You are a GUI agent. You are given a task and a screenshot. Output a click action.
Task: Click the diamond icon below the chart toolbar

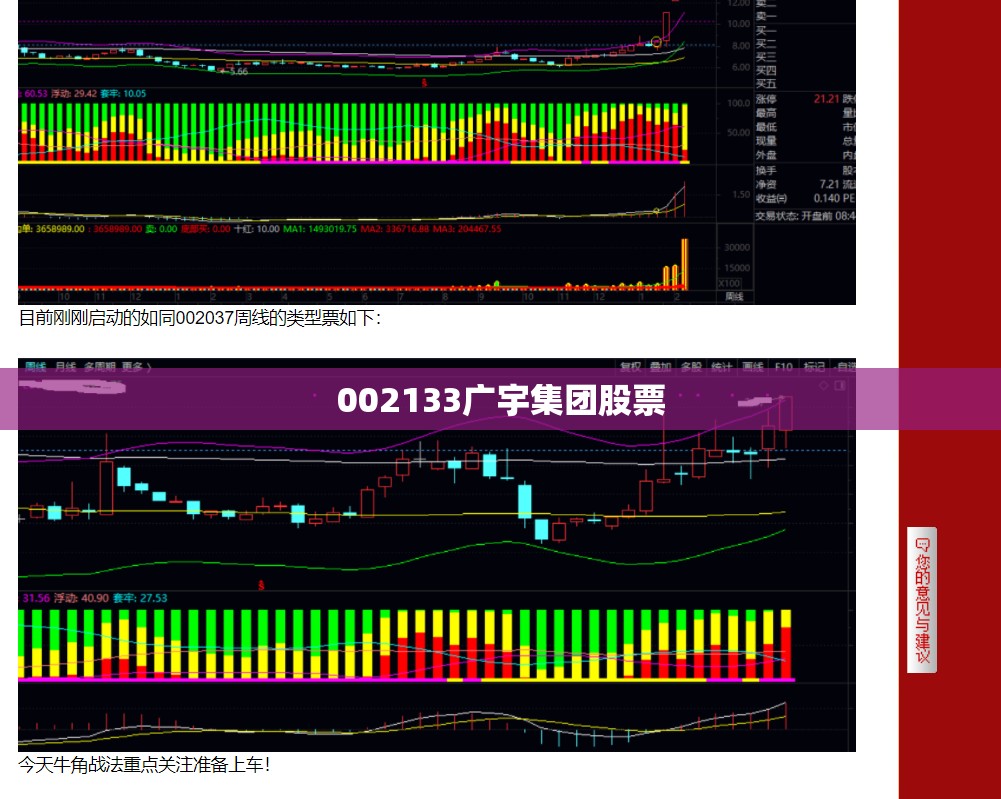point(824,385)
